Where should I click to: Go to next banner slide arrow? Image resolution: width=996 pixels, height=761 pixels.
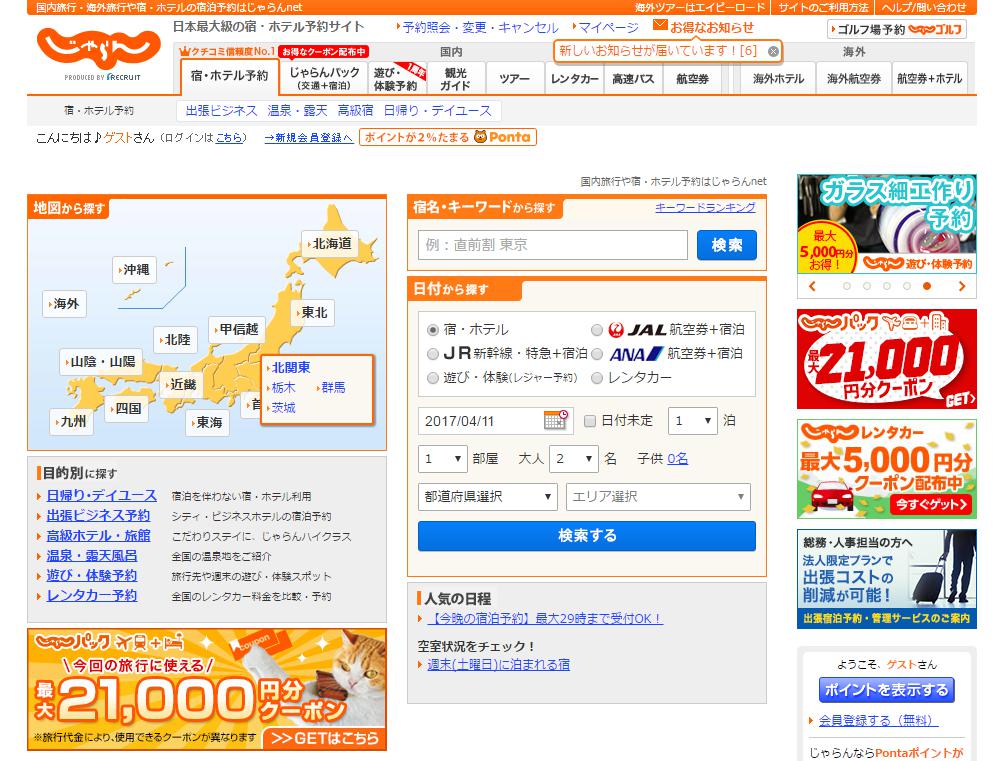962,286
